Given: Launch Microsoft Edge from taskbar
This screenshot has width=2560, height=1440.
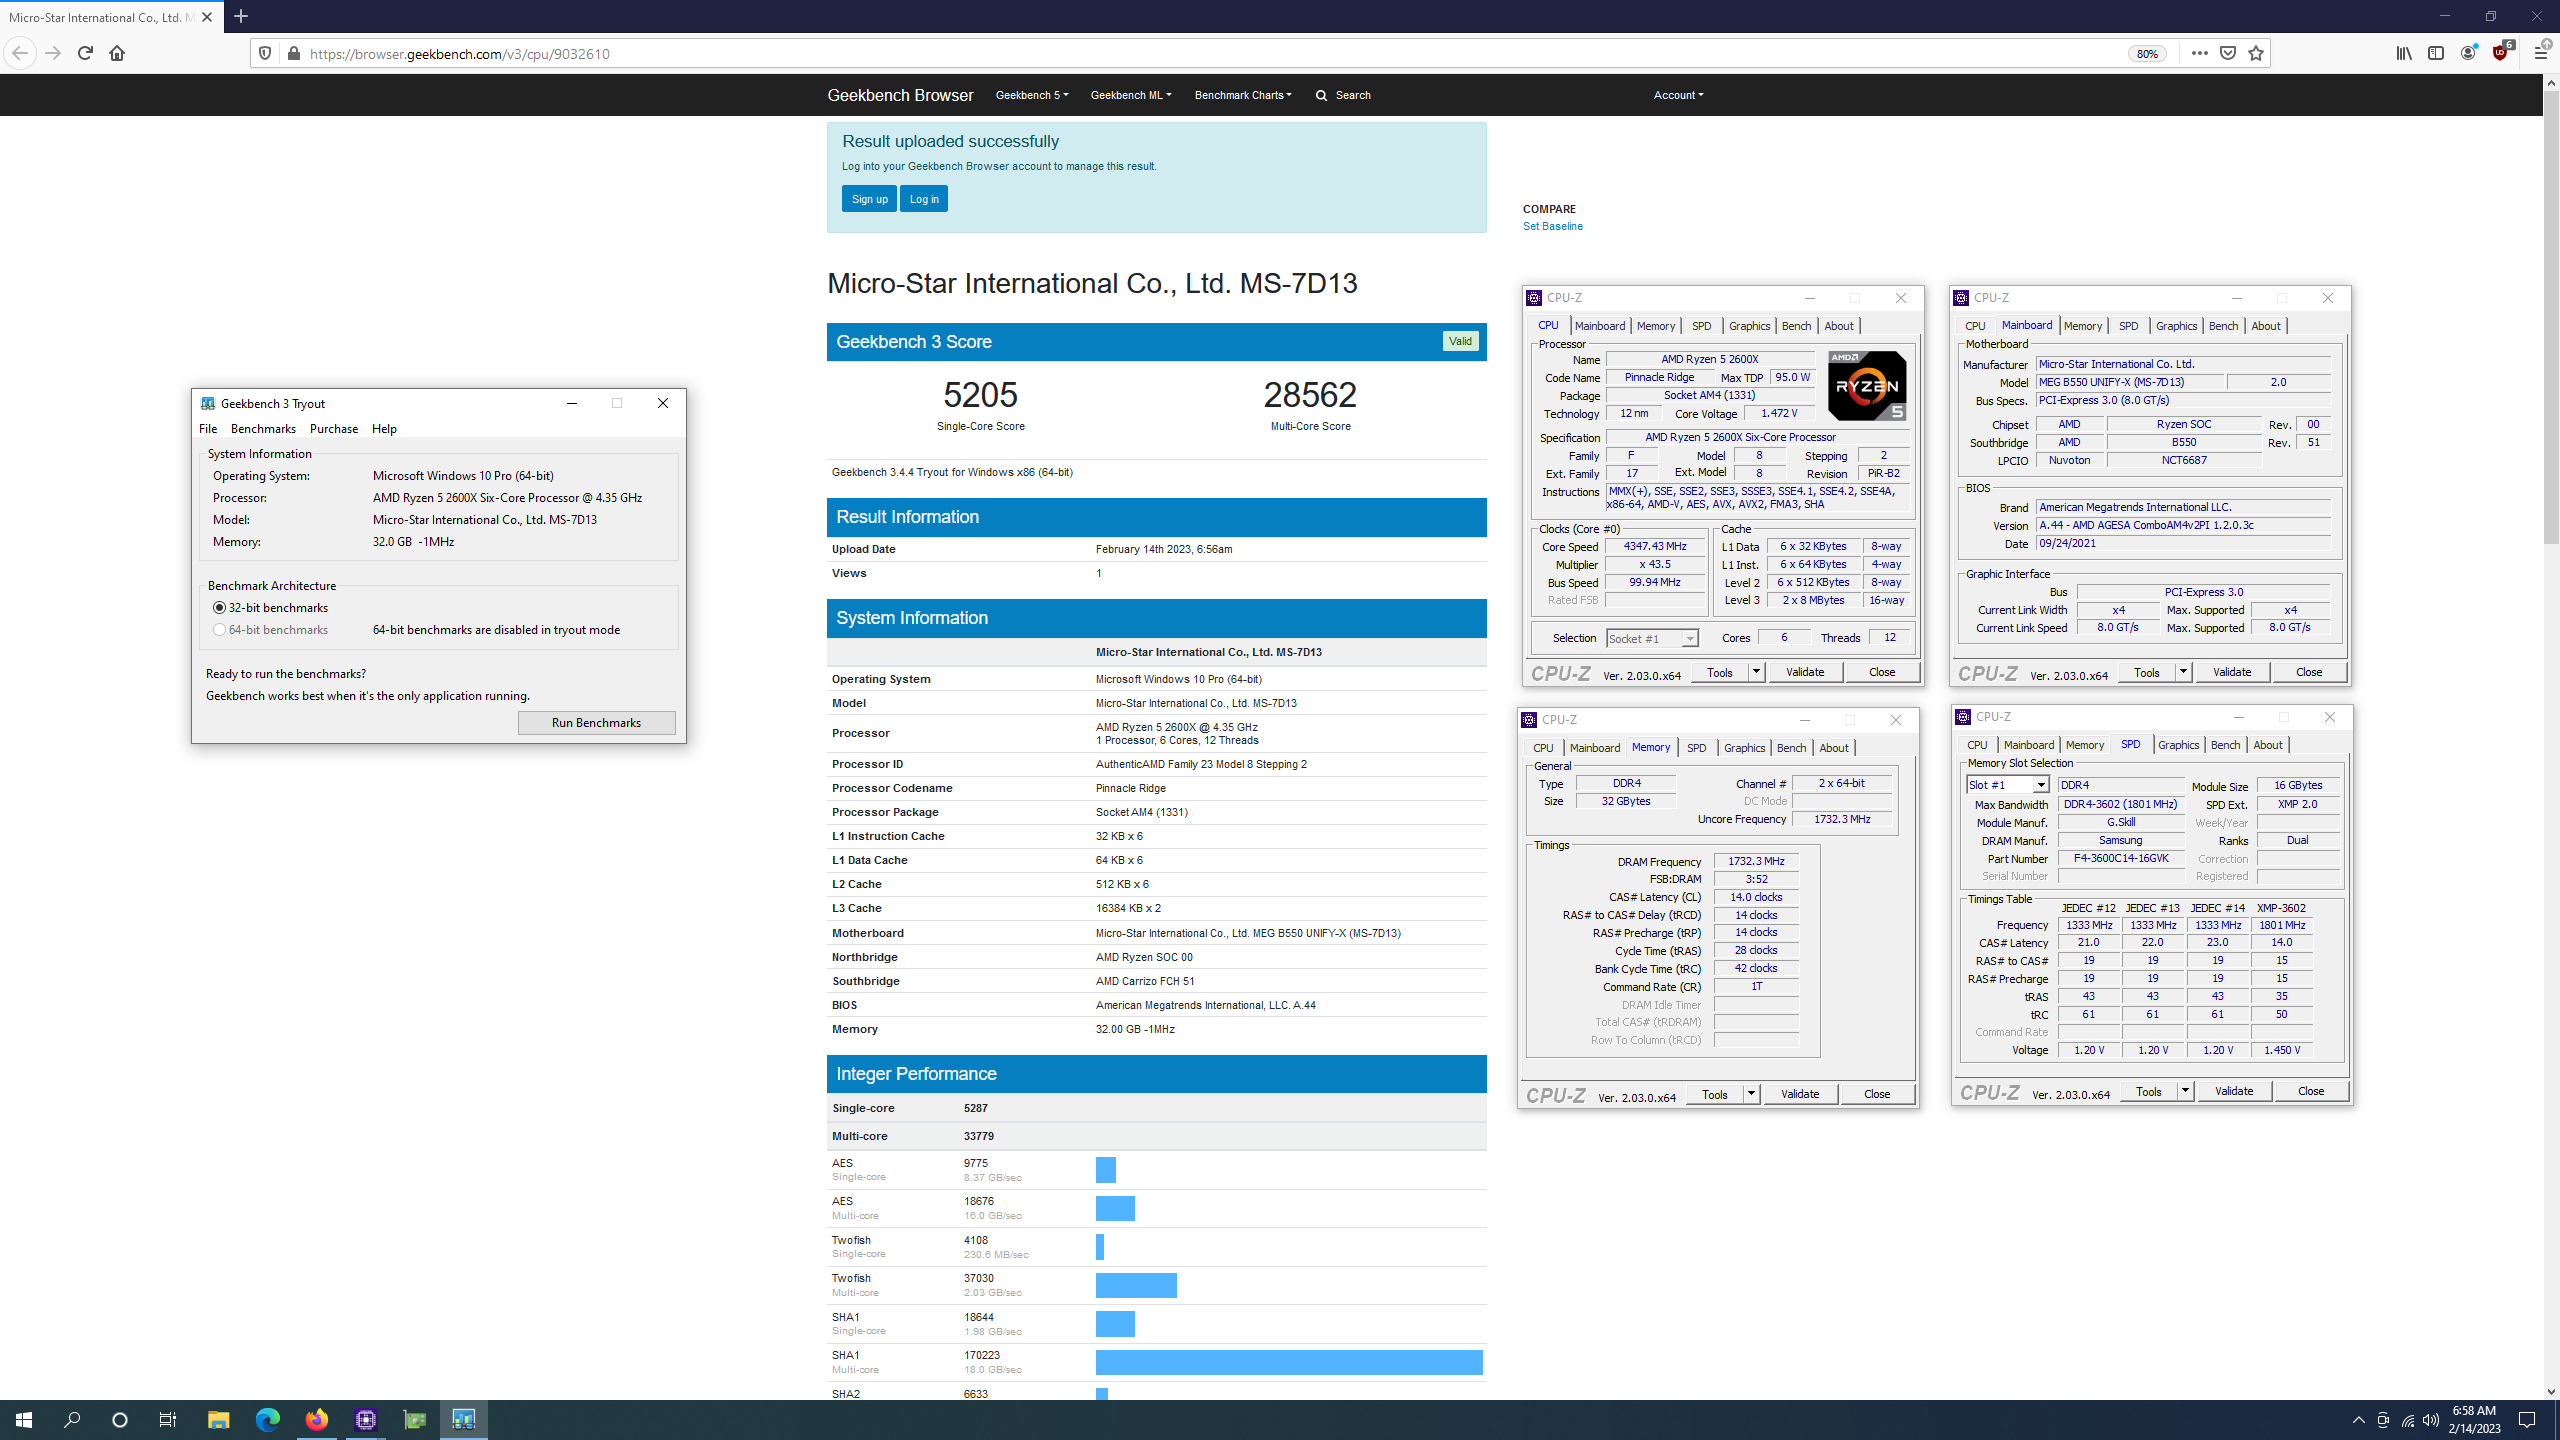Looking at the screenshot, I should (267, 1419).
